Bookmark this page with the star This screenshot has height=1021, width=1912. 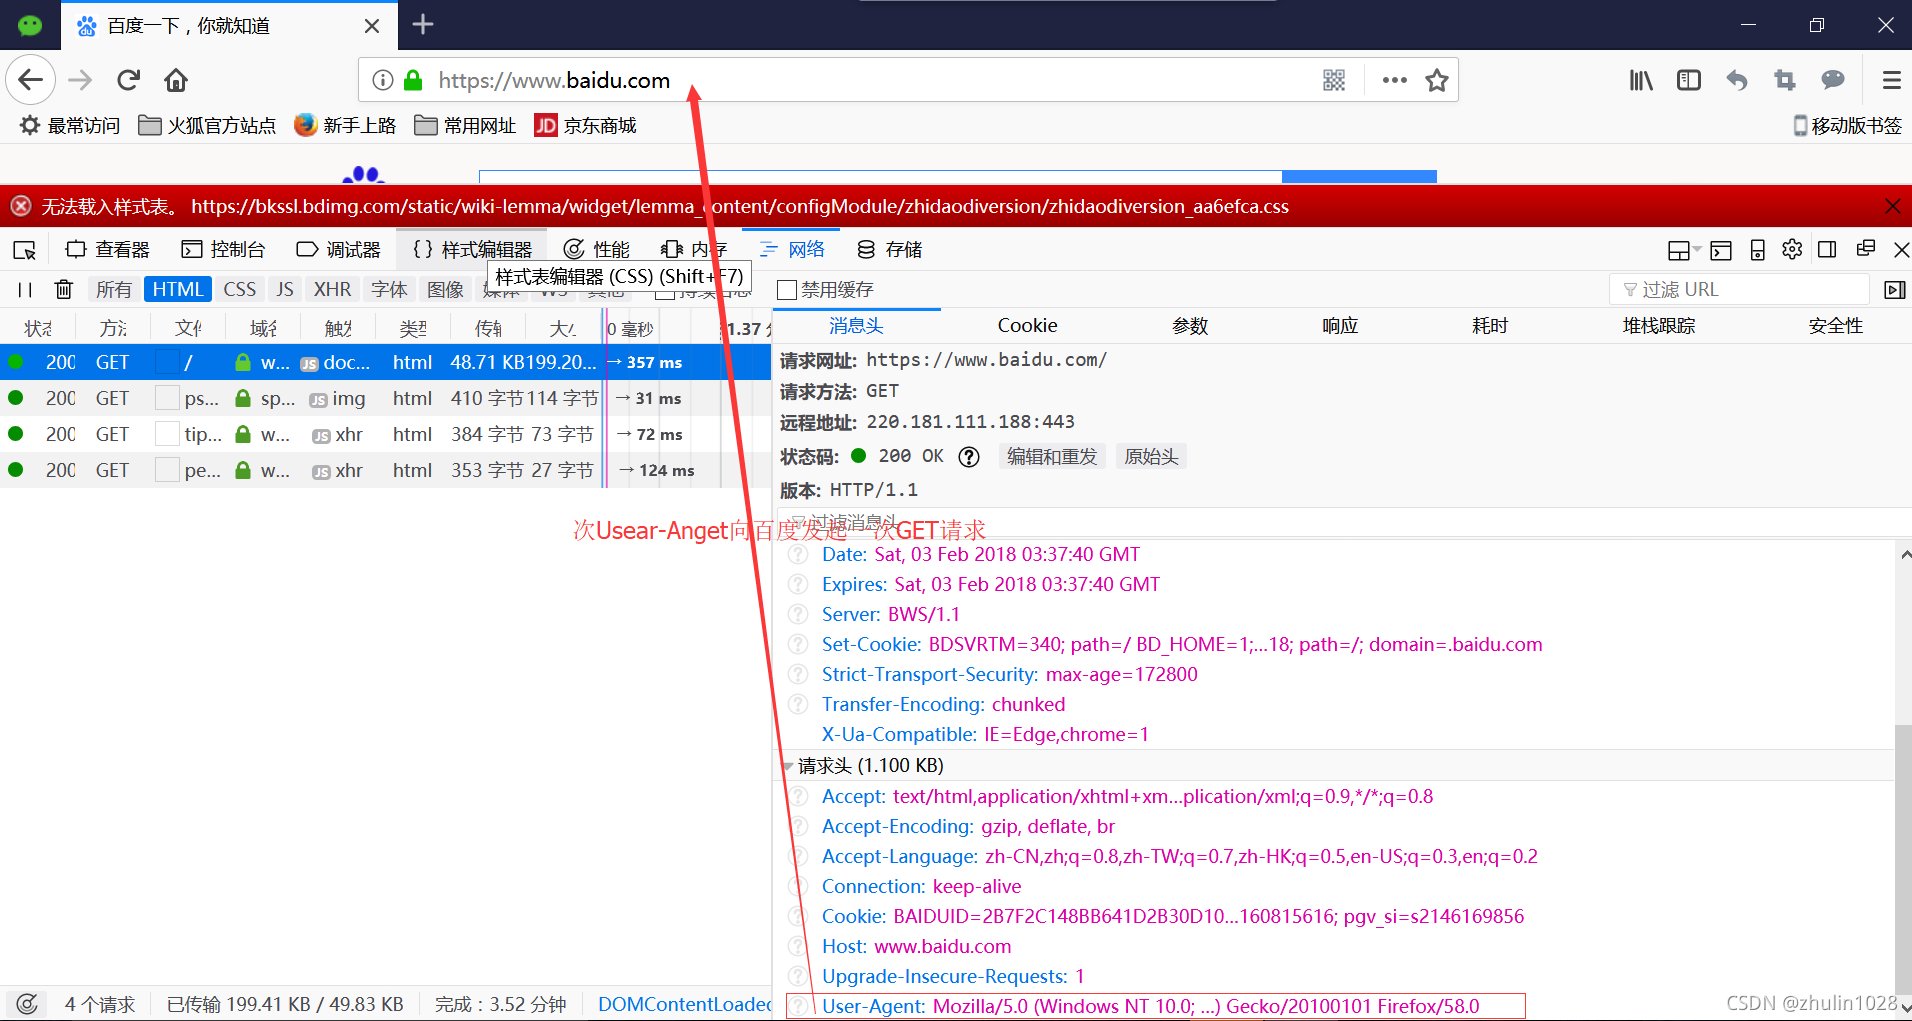pos(1437,80)
